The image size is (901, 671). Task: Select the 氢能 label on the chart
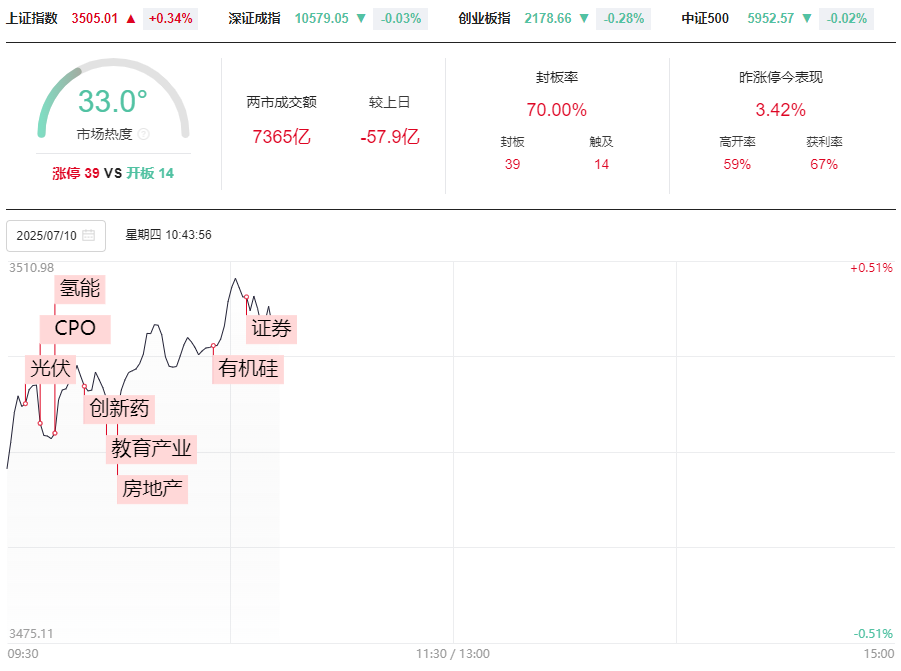pos(80,289)
